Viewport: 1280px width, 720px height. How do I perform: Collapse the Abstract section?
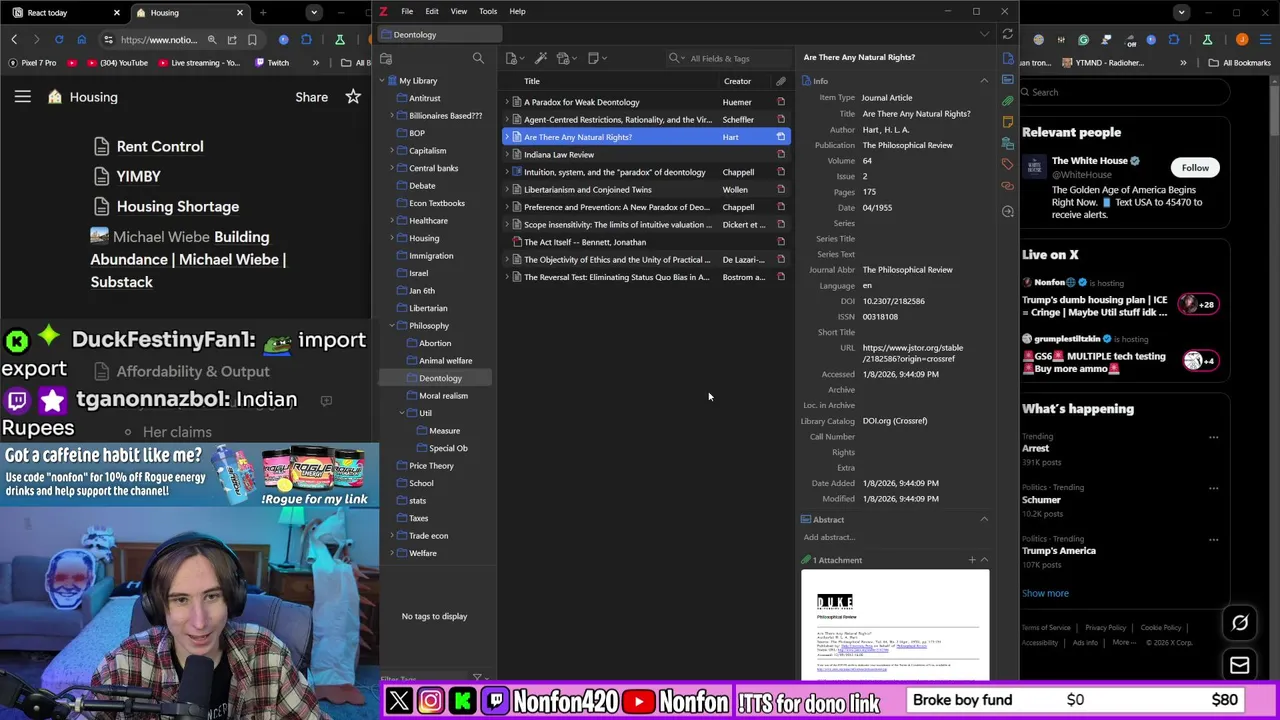pos(984,520)
